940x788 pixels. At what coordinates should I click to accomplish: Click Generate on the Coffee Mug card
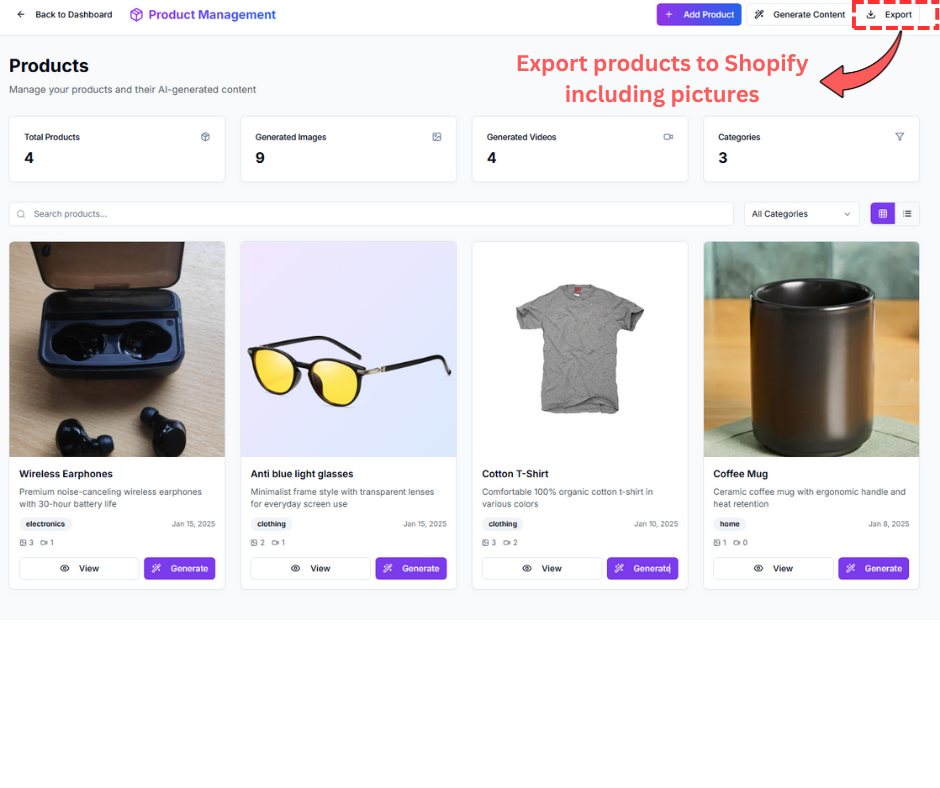[x=873, y=568]
